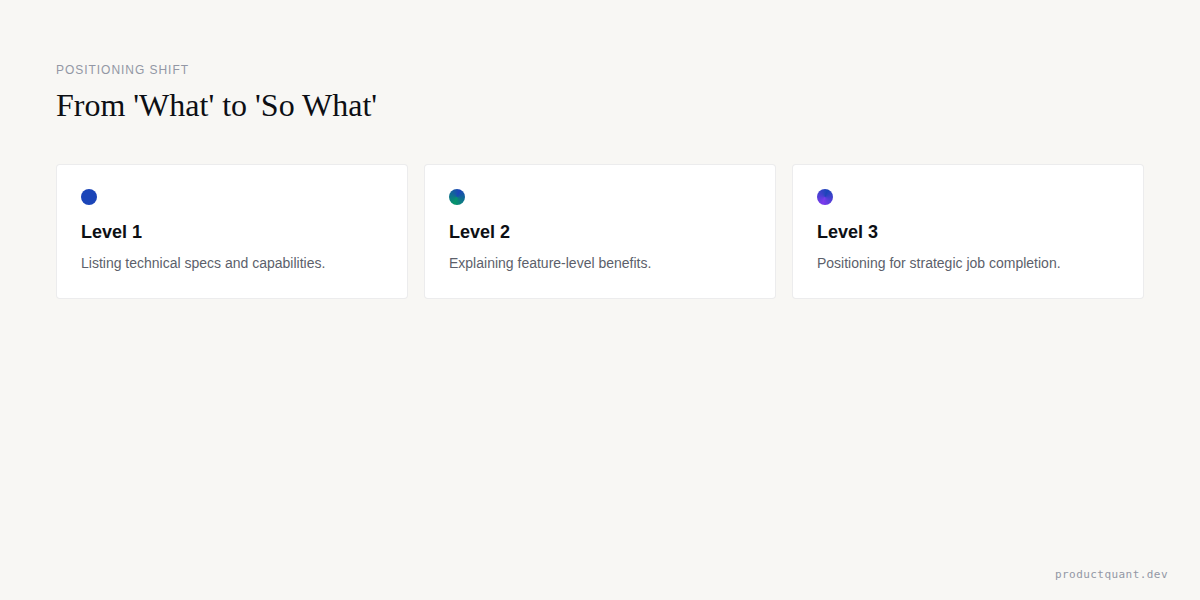The image size is (1200, 600).
Task: Click 'Listing technical specs and capabilities' text
Action: coord(203,263)
